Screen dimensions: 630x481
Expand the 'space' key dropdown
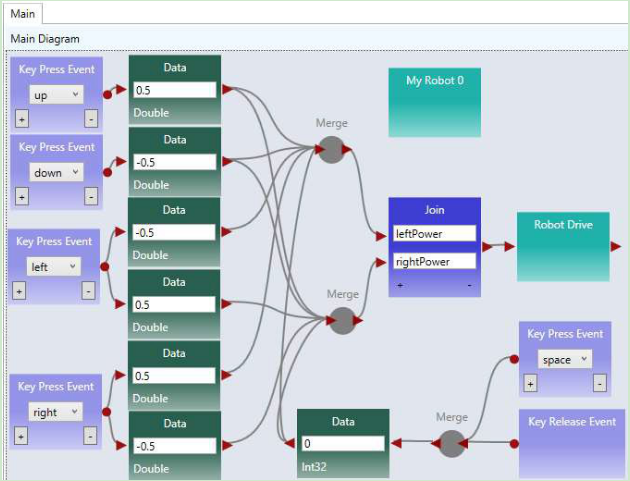(x=564, y=359)
